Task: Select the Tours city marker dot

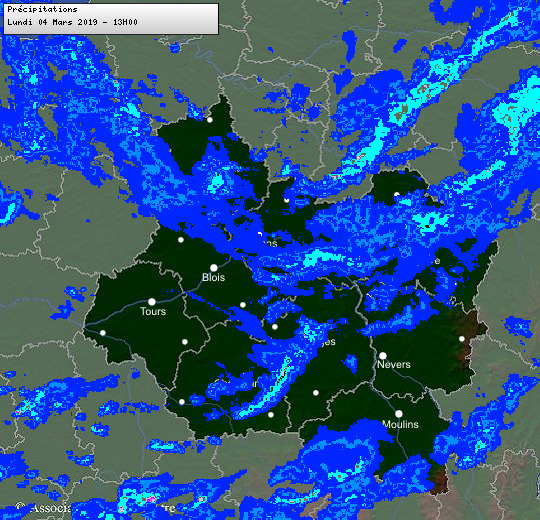Action: coord(152,302)
